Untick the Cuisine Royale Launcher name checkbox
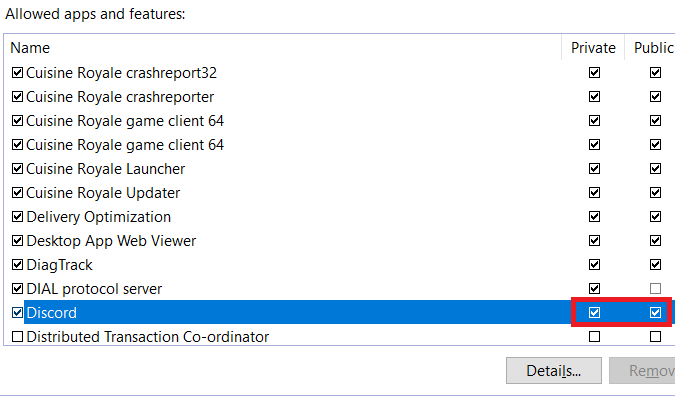Screen dimensions: 675x403 pyautogui.click(x=17, y=169)
